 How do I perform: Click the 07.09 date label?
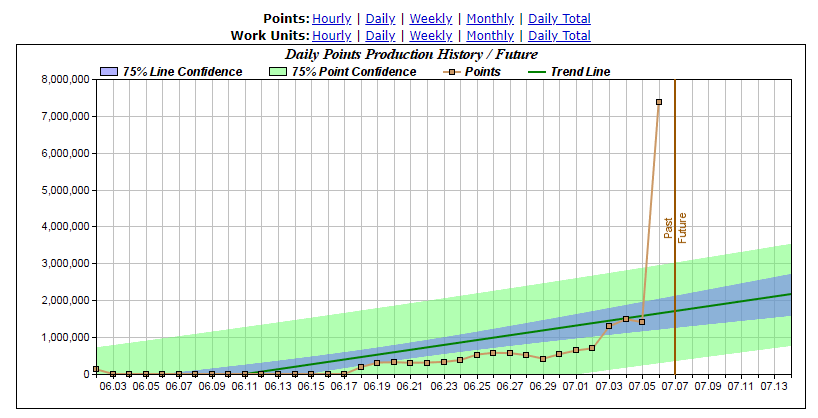[708, 386]
